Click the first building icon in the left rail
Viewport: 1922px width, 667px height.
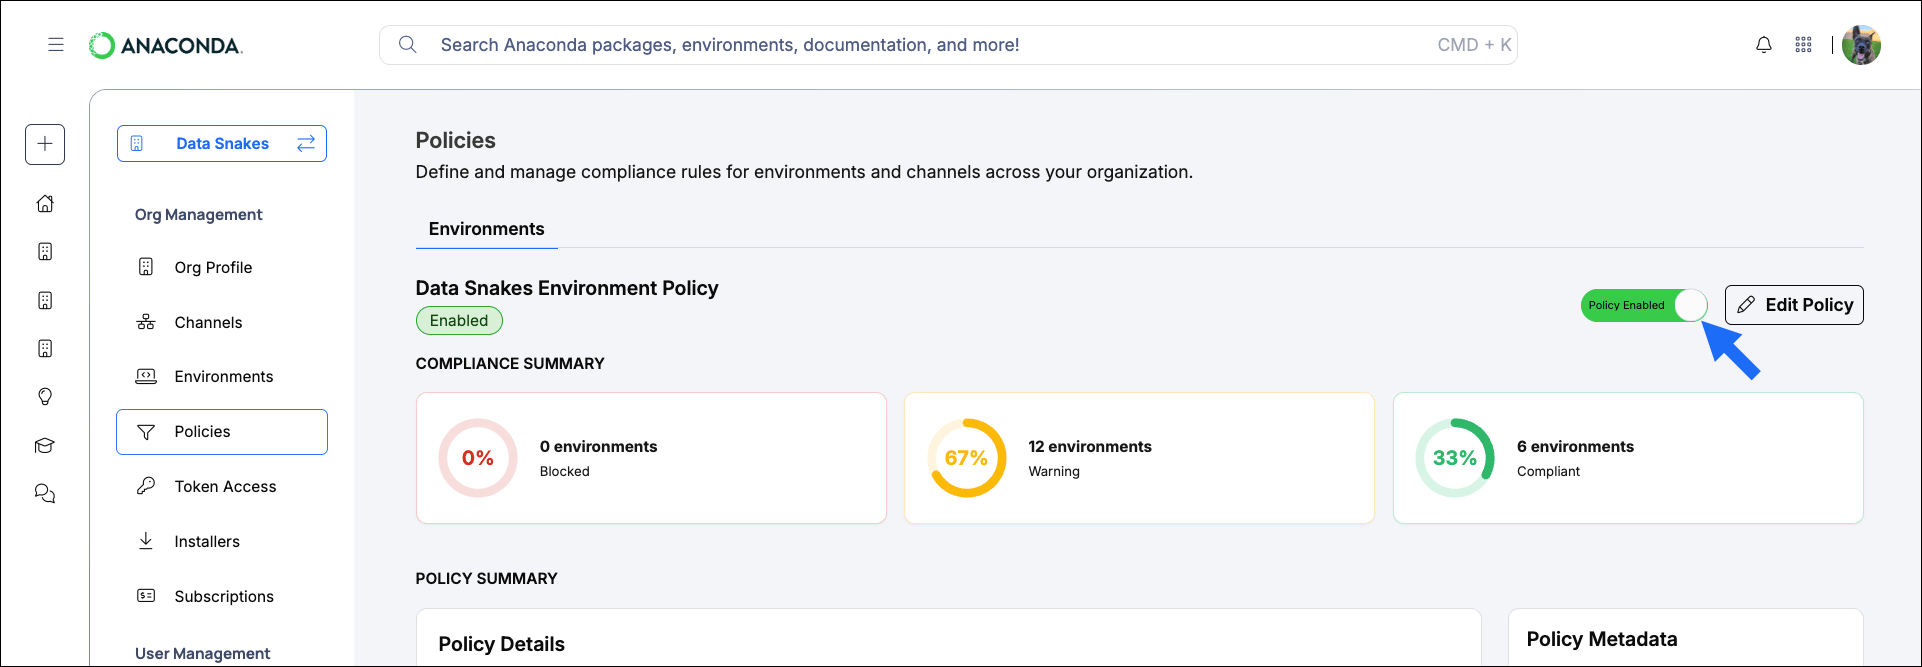pos(45,252)
